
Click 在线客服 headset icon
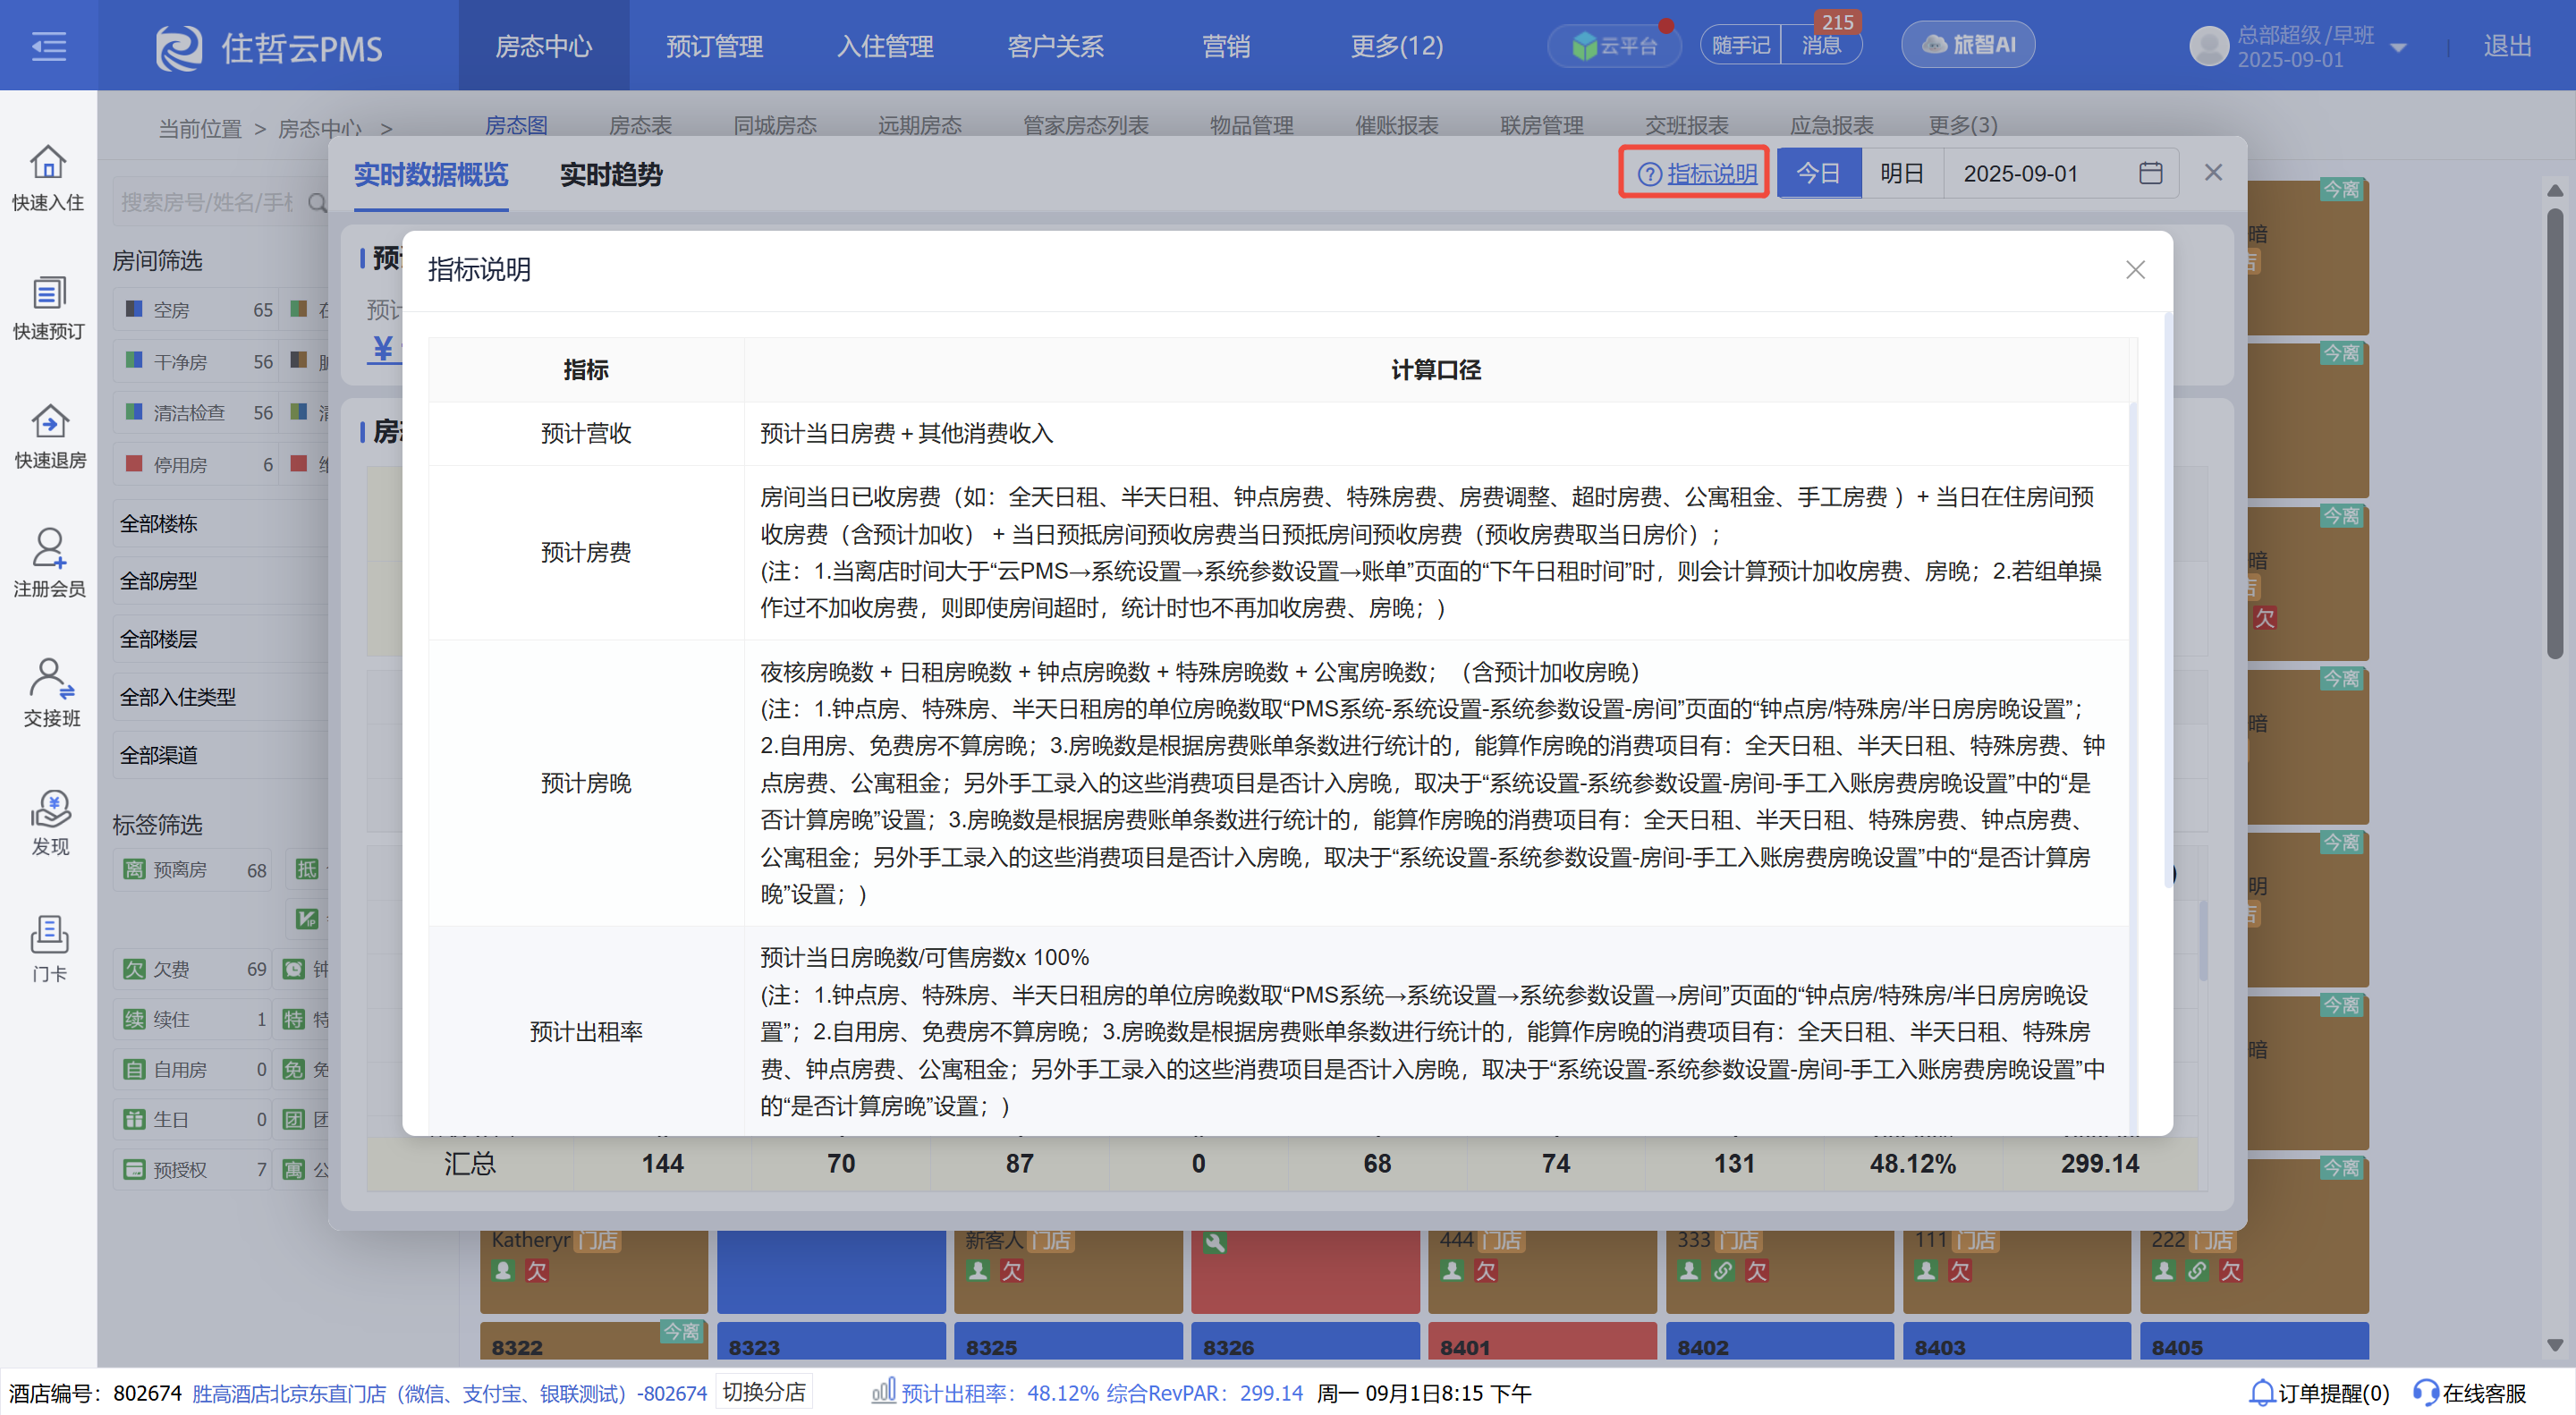click(x=2426, y=1392)
